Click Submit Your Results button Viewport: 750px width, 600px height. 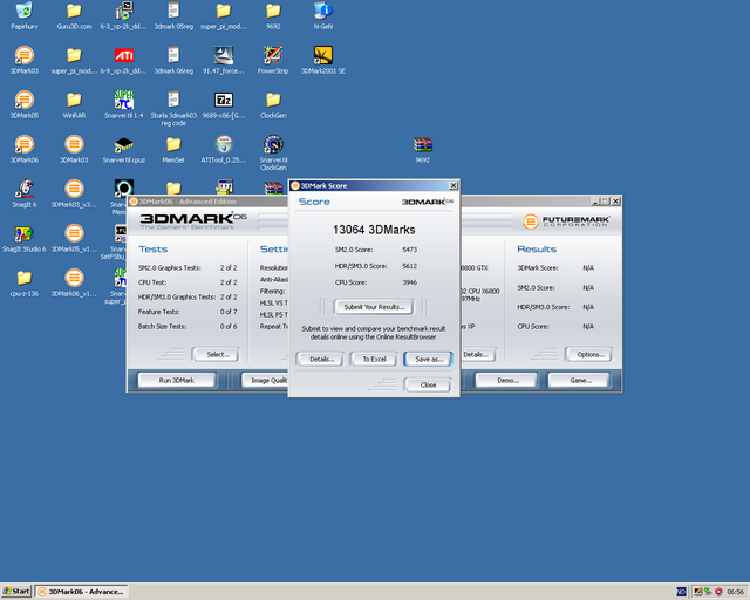coord(374,307)
